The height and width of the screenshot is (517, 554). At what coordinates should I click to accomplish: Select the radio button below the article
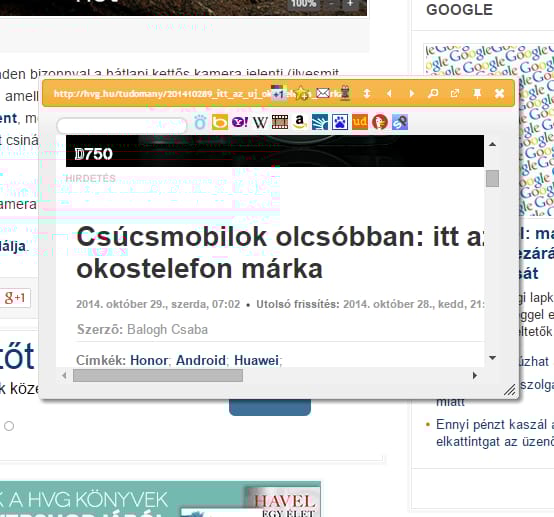tap(9, 426)
